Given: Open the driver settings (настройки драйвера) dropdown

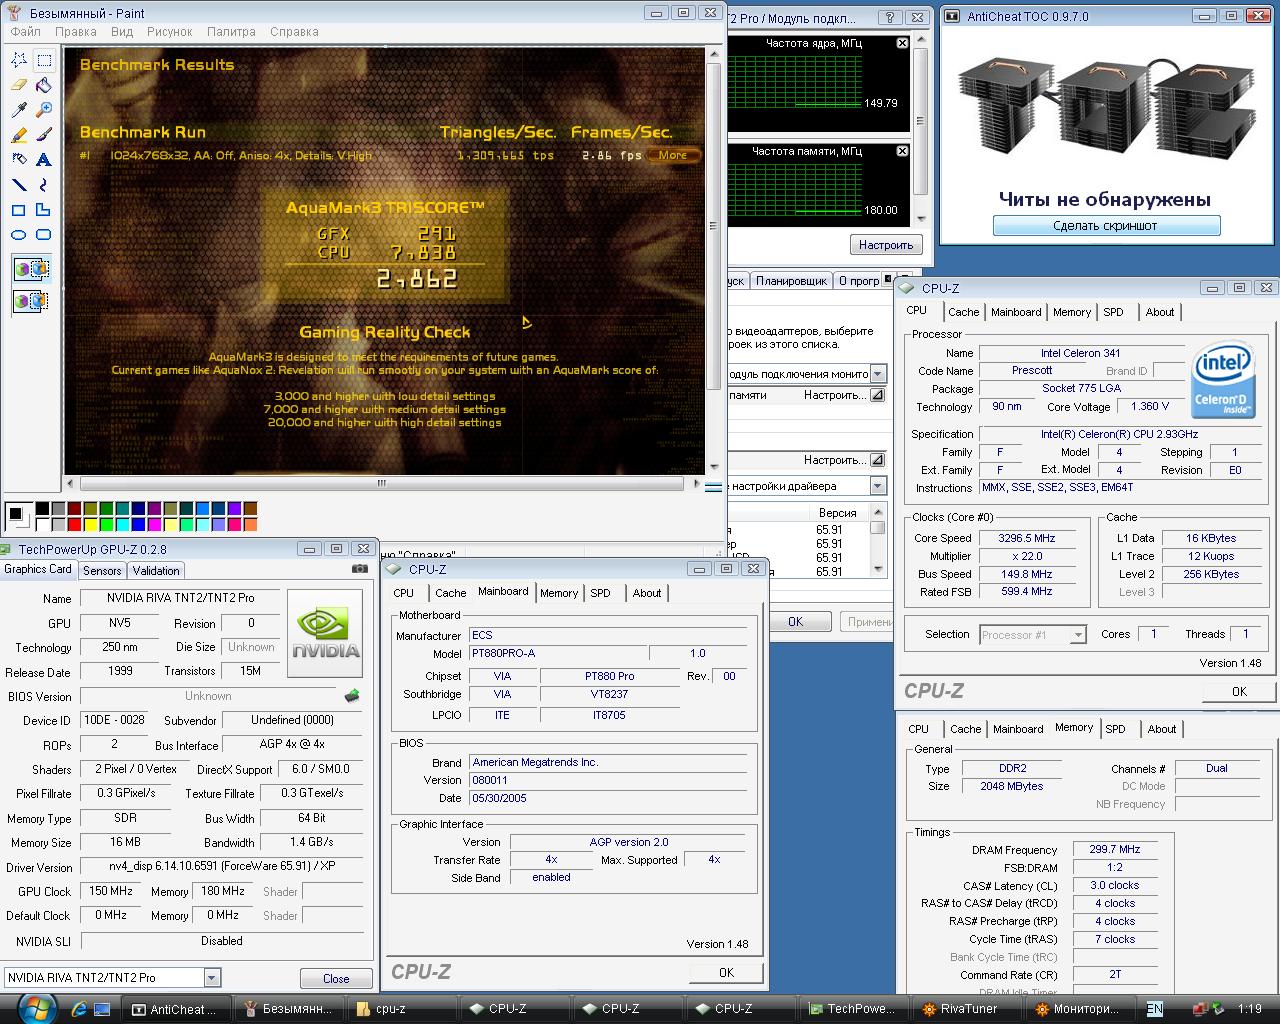Looking at the screenshot, I should point(878,486).
